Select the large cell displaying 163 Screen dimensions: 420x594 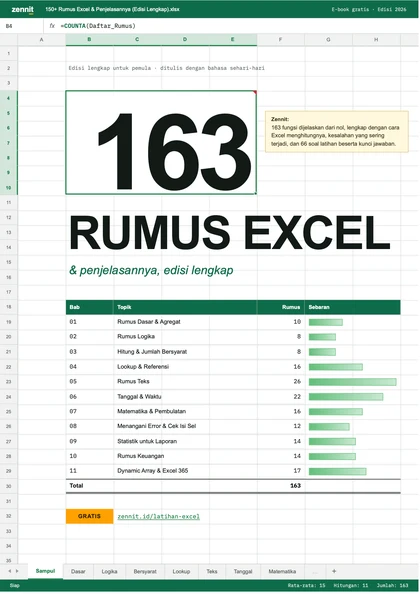click(x=161, y=142)
